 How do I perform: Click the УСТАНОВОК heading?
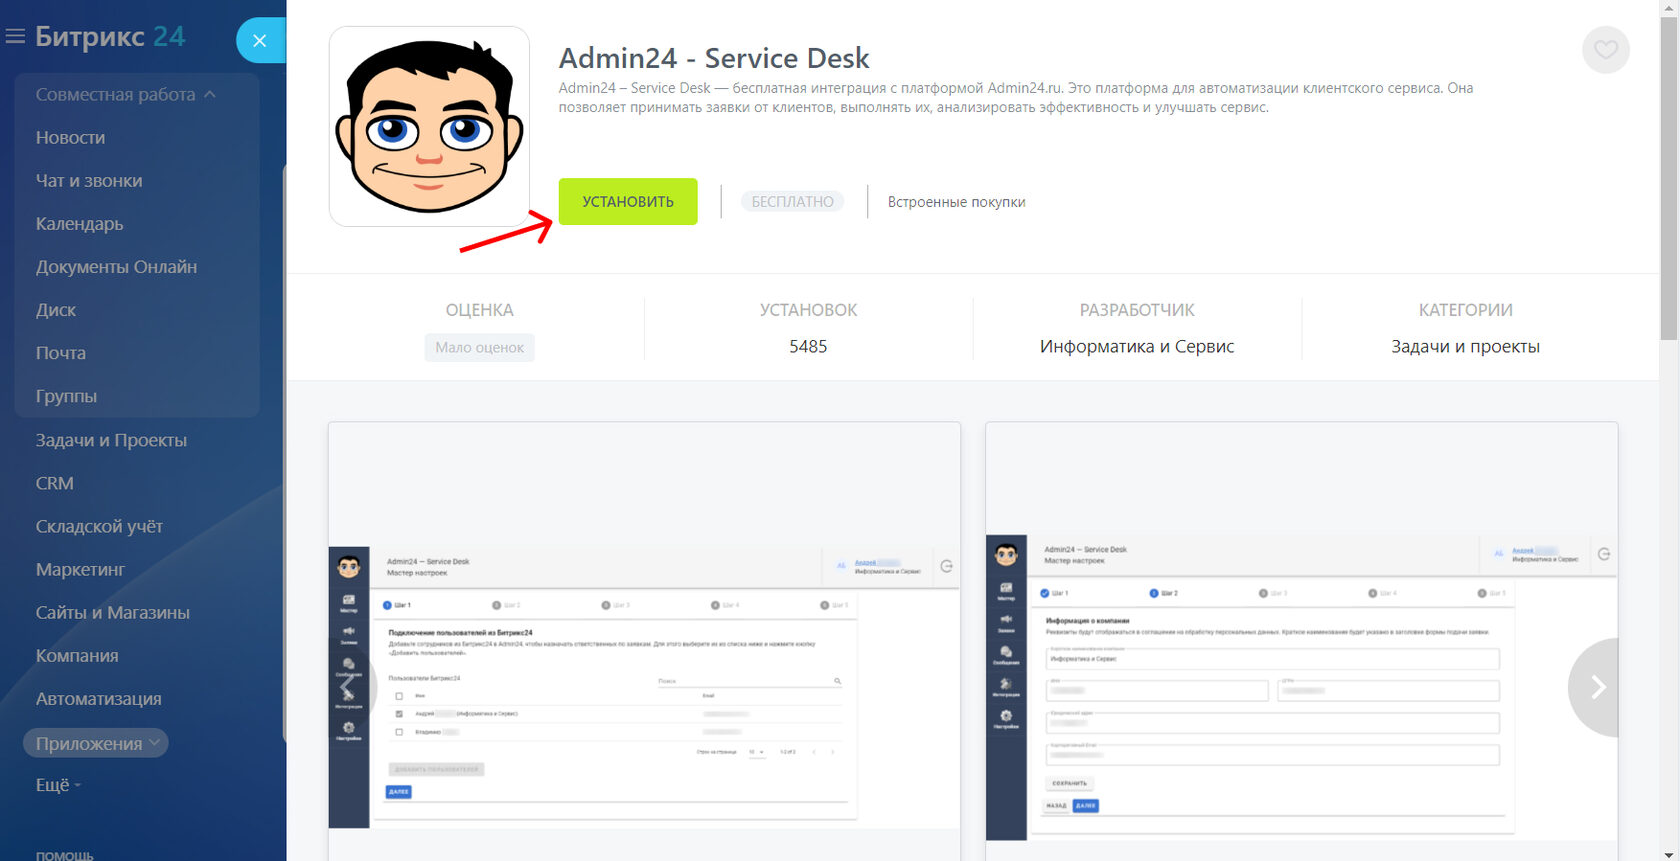pyautogui.click(x=808, y=310)
